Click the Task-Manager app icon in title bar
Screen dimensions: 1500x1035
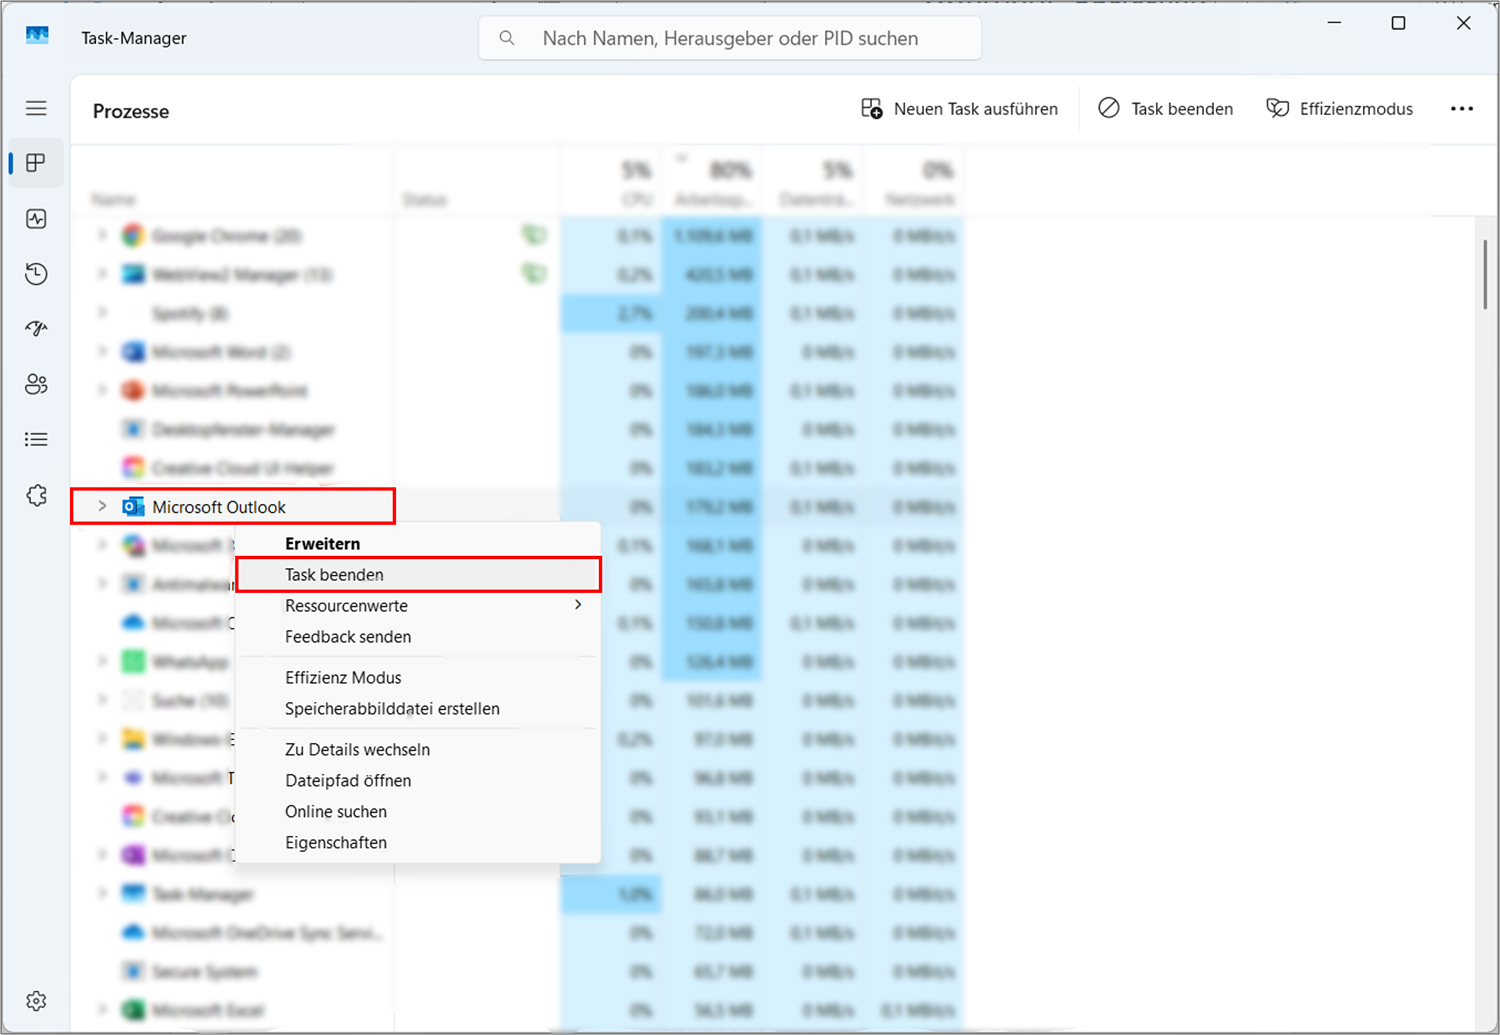(x=37, y=36)
